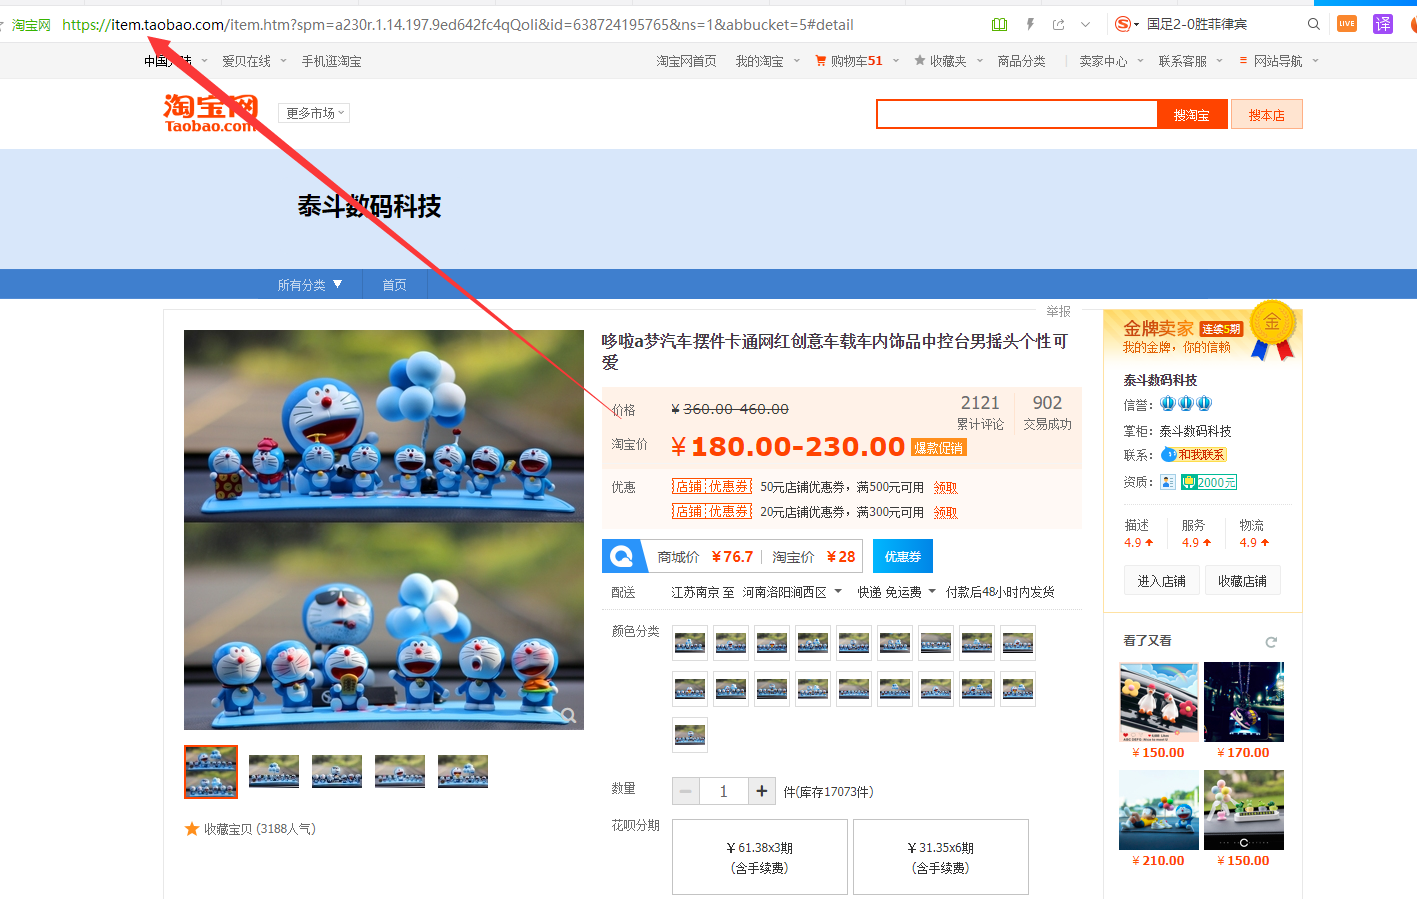
Task: Click the blue Q mall price icon
Action: (622, 556)
